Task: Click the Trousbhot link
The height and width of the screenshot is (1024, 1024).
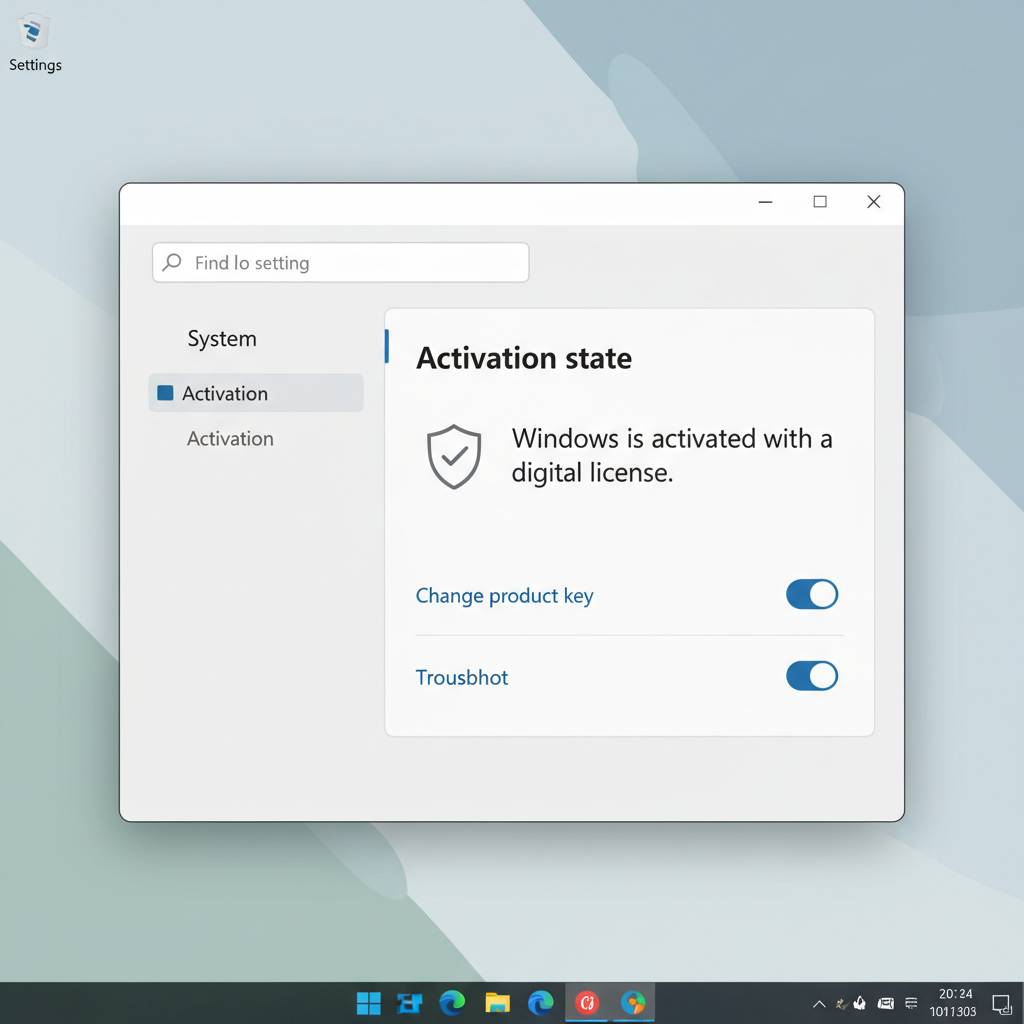Action: click(x=461, y=677)
